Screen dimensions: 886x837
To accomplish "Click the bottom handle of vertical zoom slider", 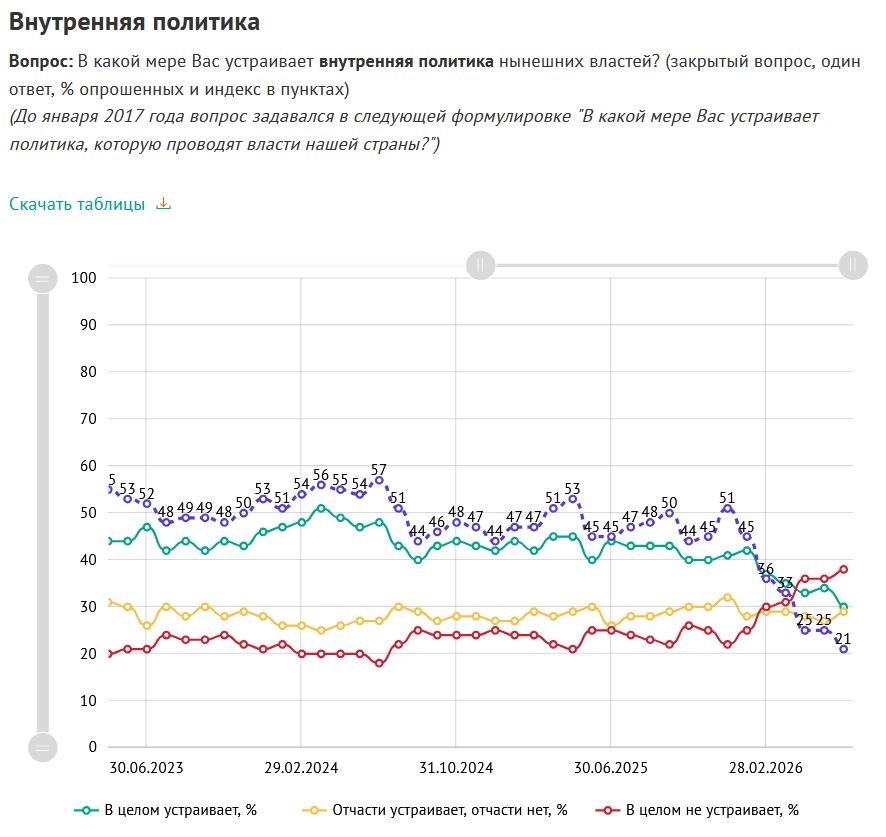I will point(43,748).
